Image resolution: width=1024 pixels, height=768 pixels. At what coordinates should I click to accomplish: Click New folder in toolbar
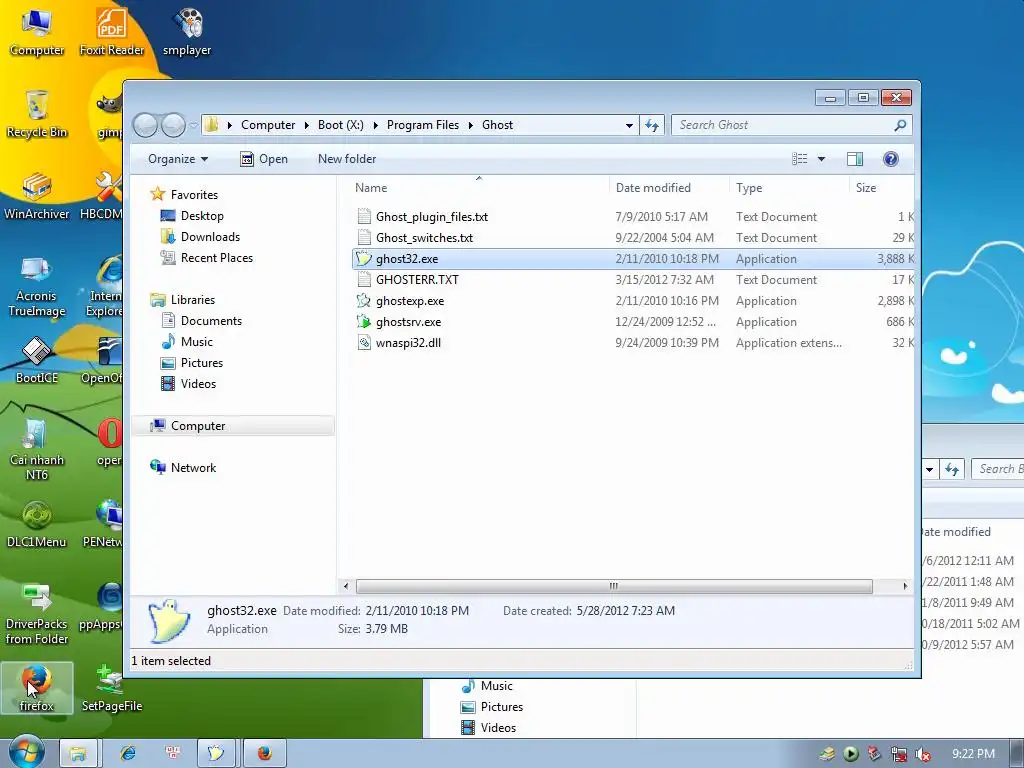click(x=347, y=159)
